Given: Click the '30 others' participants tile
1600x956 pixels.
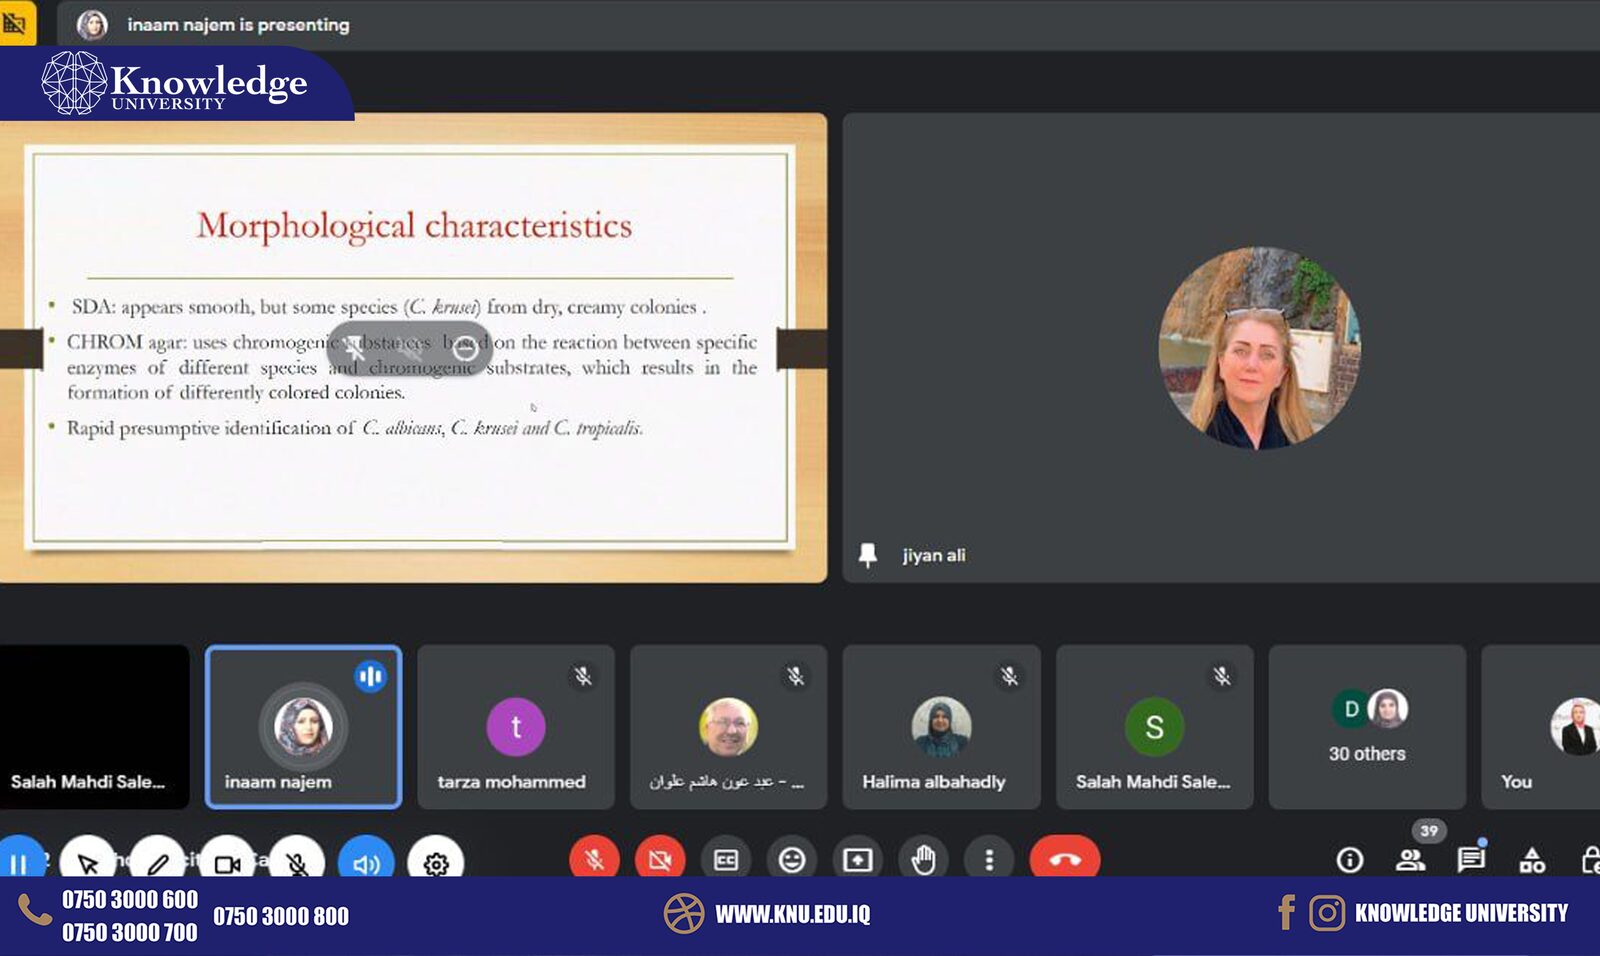Looking at the screenshot, I should coord(1367,727).
